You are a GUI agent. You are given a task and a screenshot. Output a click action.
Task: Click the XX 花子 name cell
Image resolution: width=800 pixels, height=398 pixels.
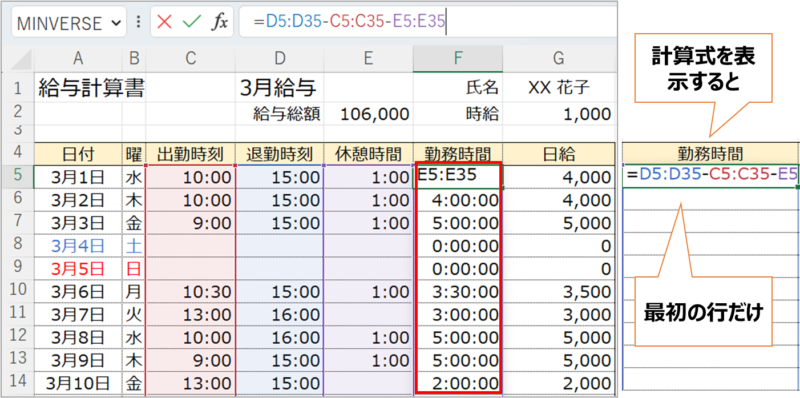(559, 88)
